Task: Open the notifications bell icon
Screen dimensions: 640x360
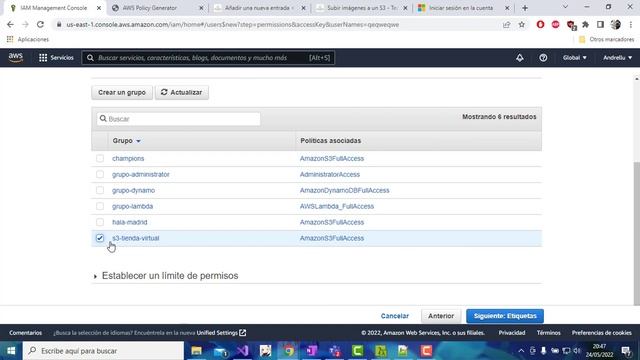Action: tap(520, 58)
